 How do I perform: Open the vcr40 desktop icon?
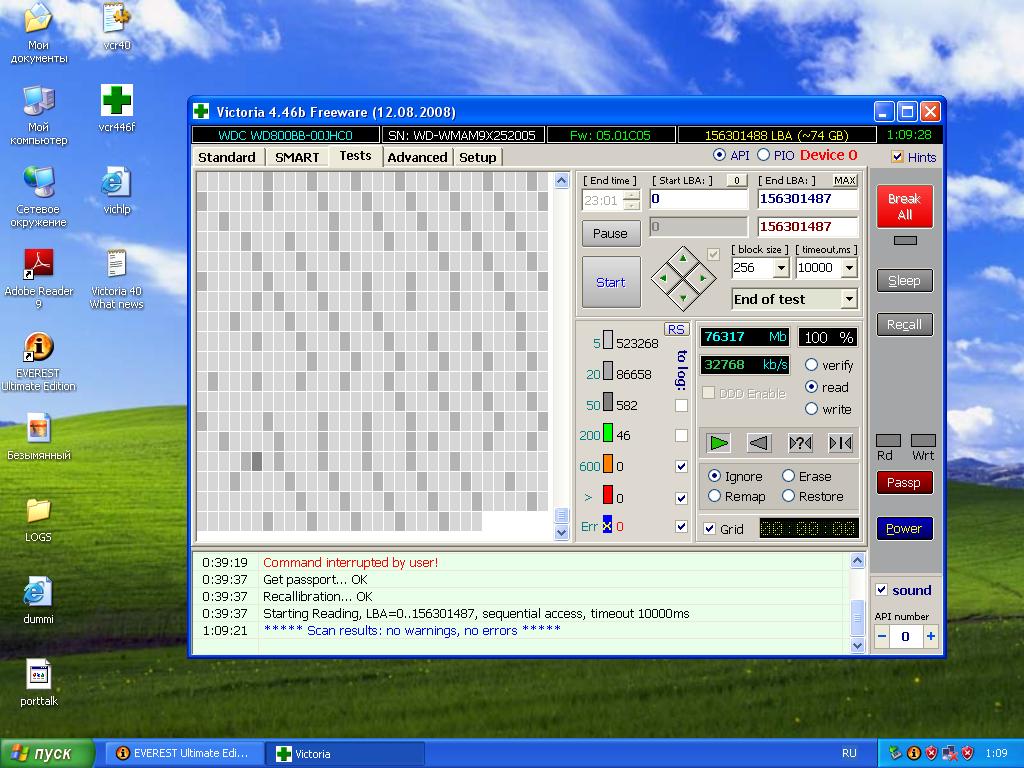click(x=117, y=25)
